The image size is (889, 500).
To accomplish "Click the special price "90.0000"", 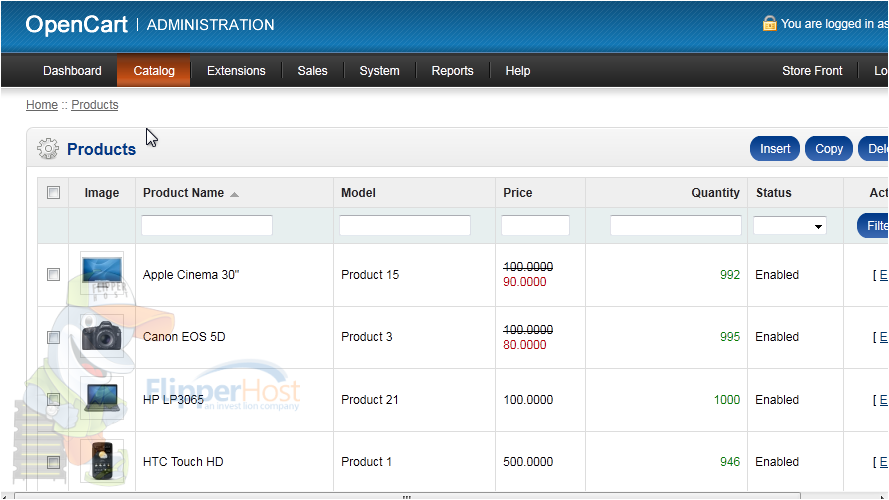I will click(524, 282).
